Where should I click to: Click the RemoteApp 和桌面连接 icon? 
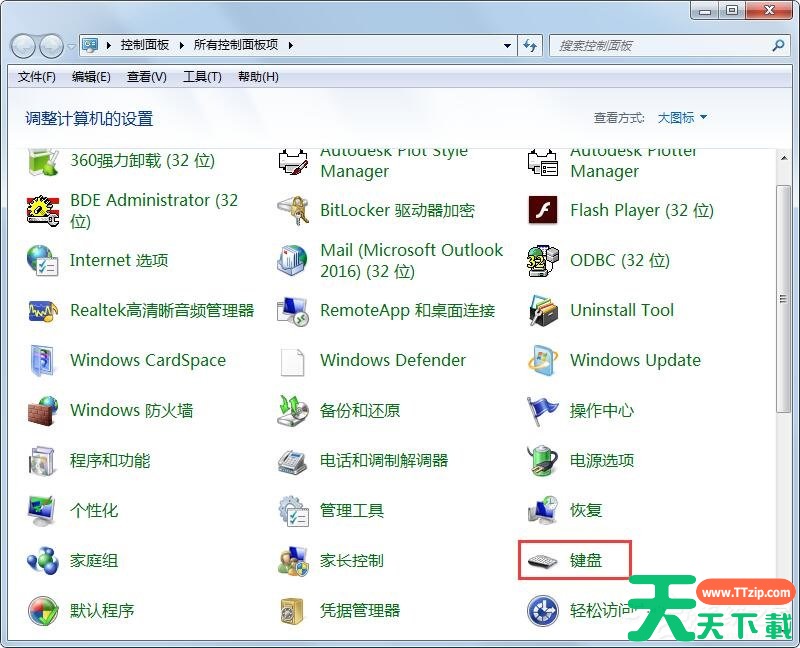click(x=293, y=310)
